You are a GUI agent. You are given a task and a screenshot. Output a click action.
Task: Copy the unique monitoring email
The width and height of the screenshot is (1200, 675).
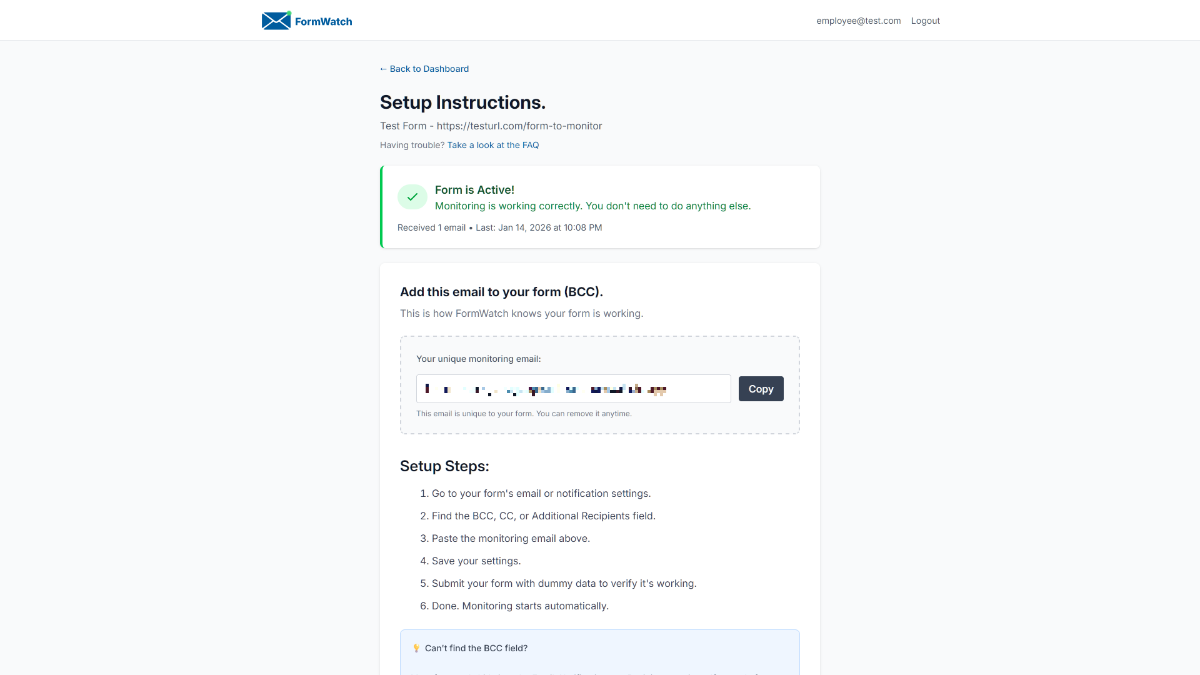tap(760, 389)
